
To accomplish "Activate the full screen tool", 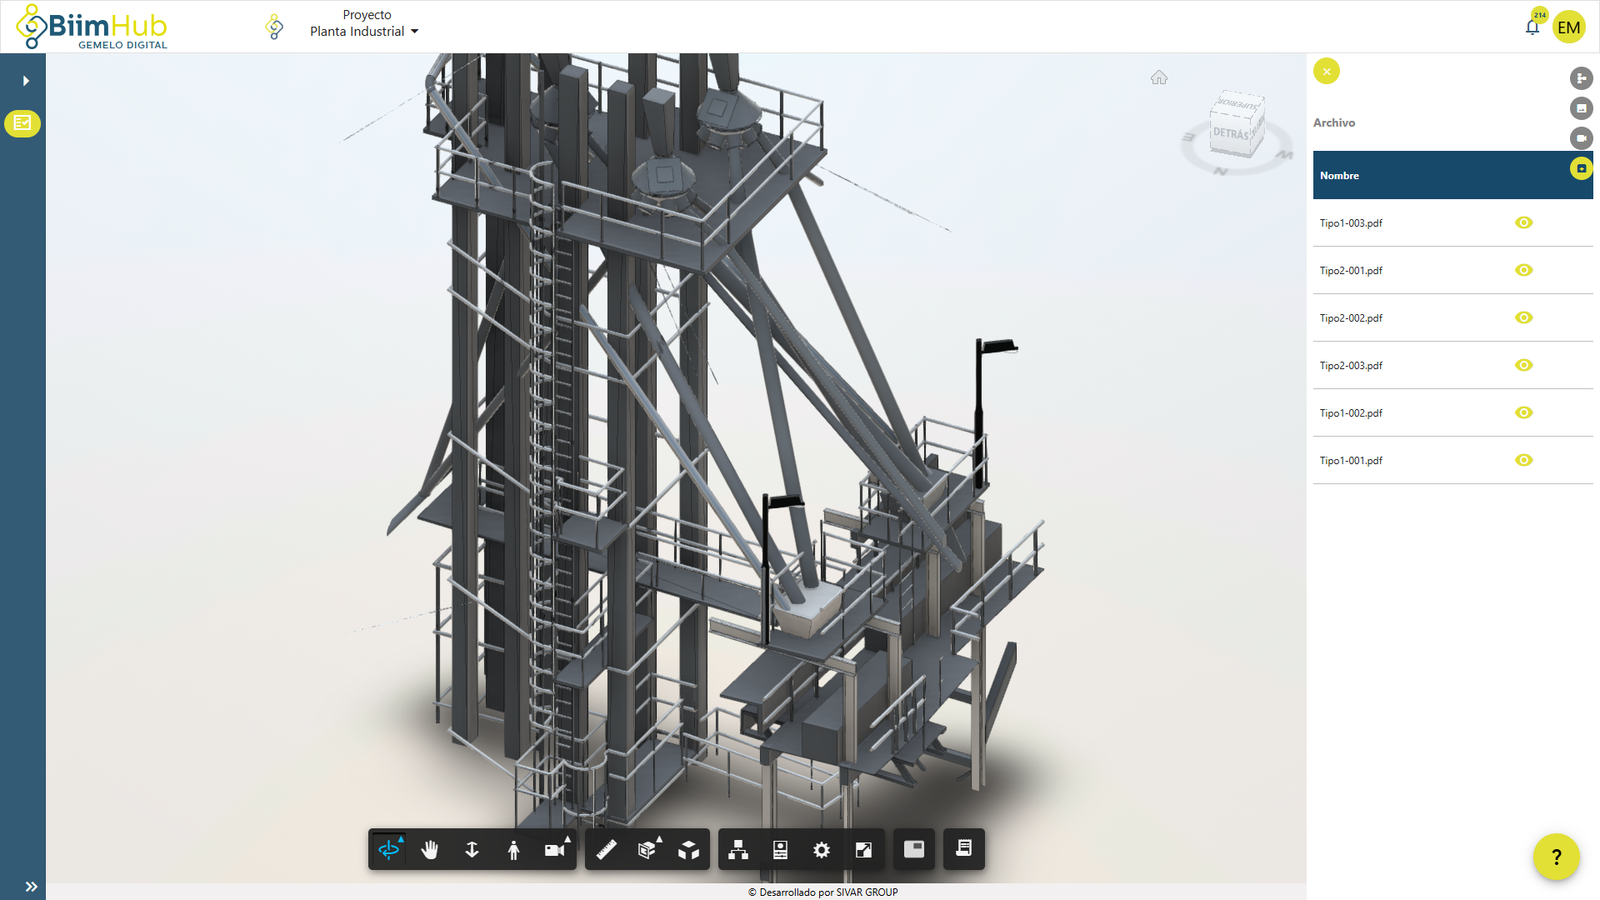I will 864,849.
